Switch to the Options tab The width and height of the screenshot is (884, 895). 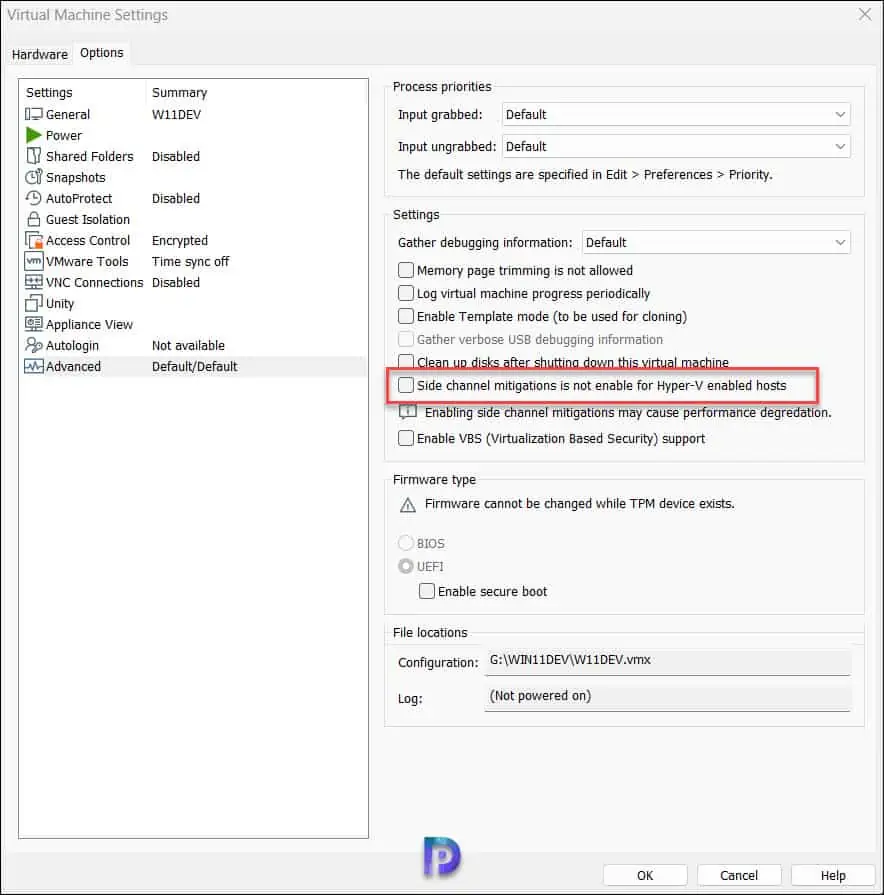[x=102, y=53]
